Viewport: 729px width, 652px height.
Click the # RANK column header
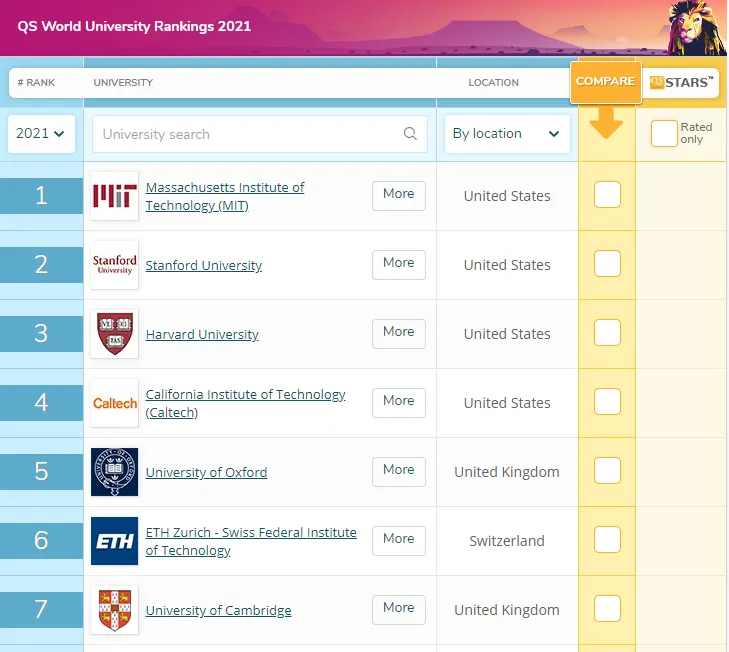[x=36, y=82]
